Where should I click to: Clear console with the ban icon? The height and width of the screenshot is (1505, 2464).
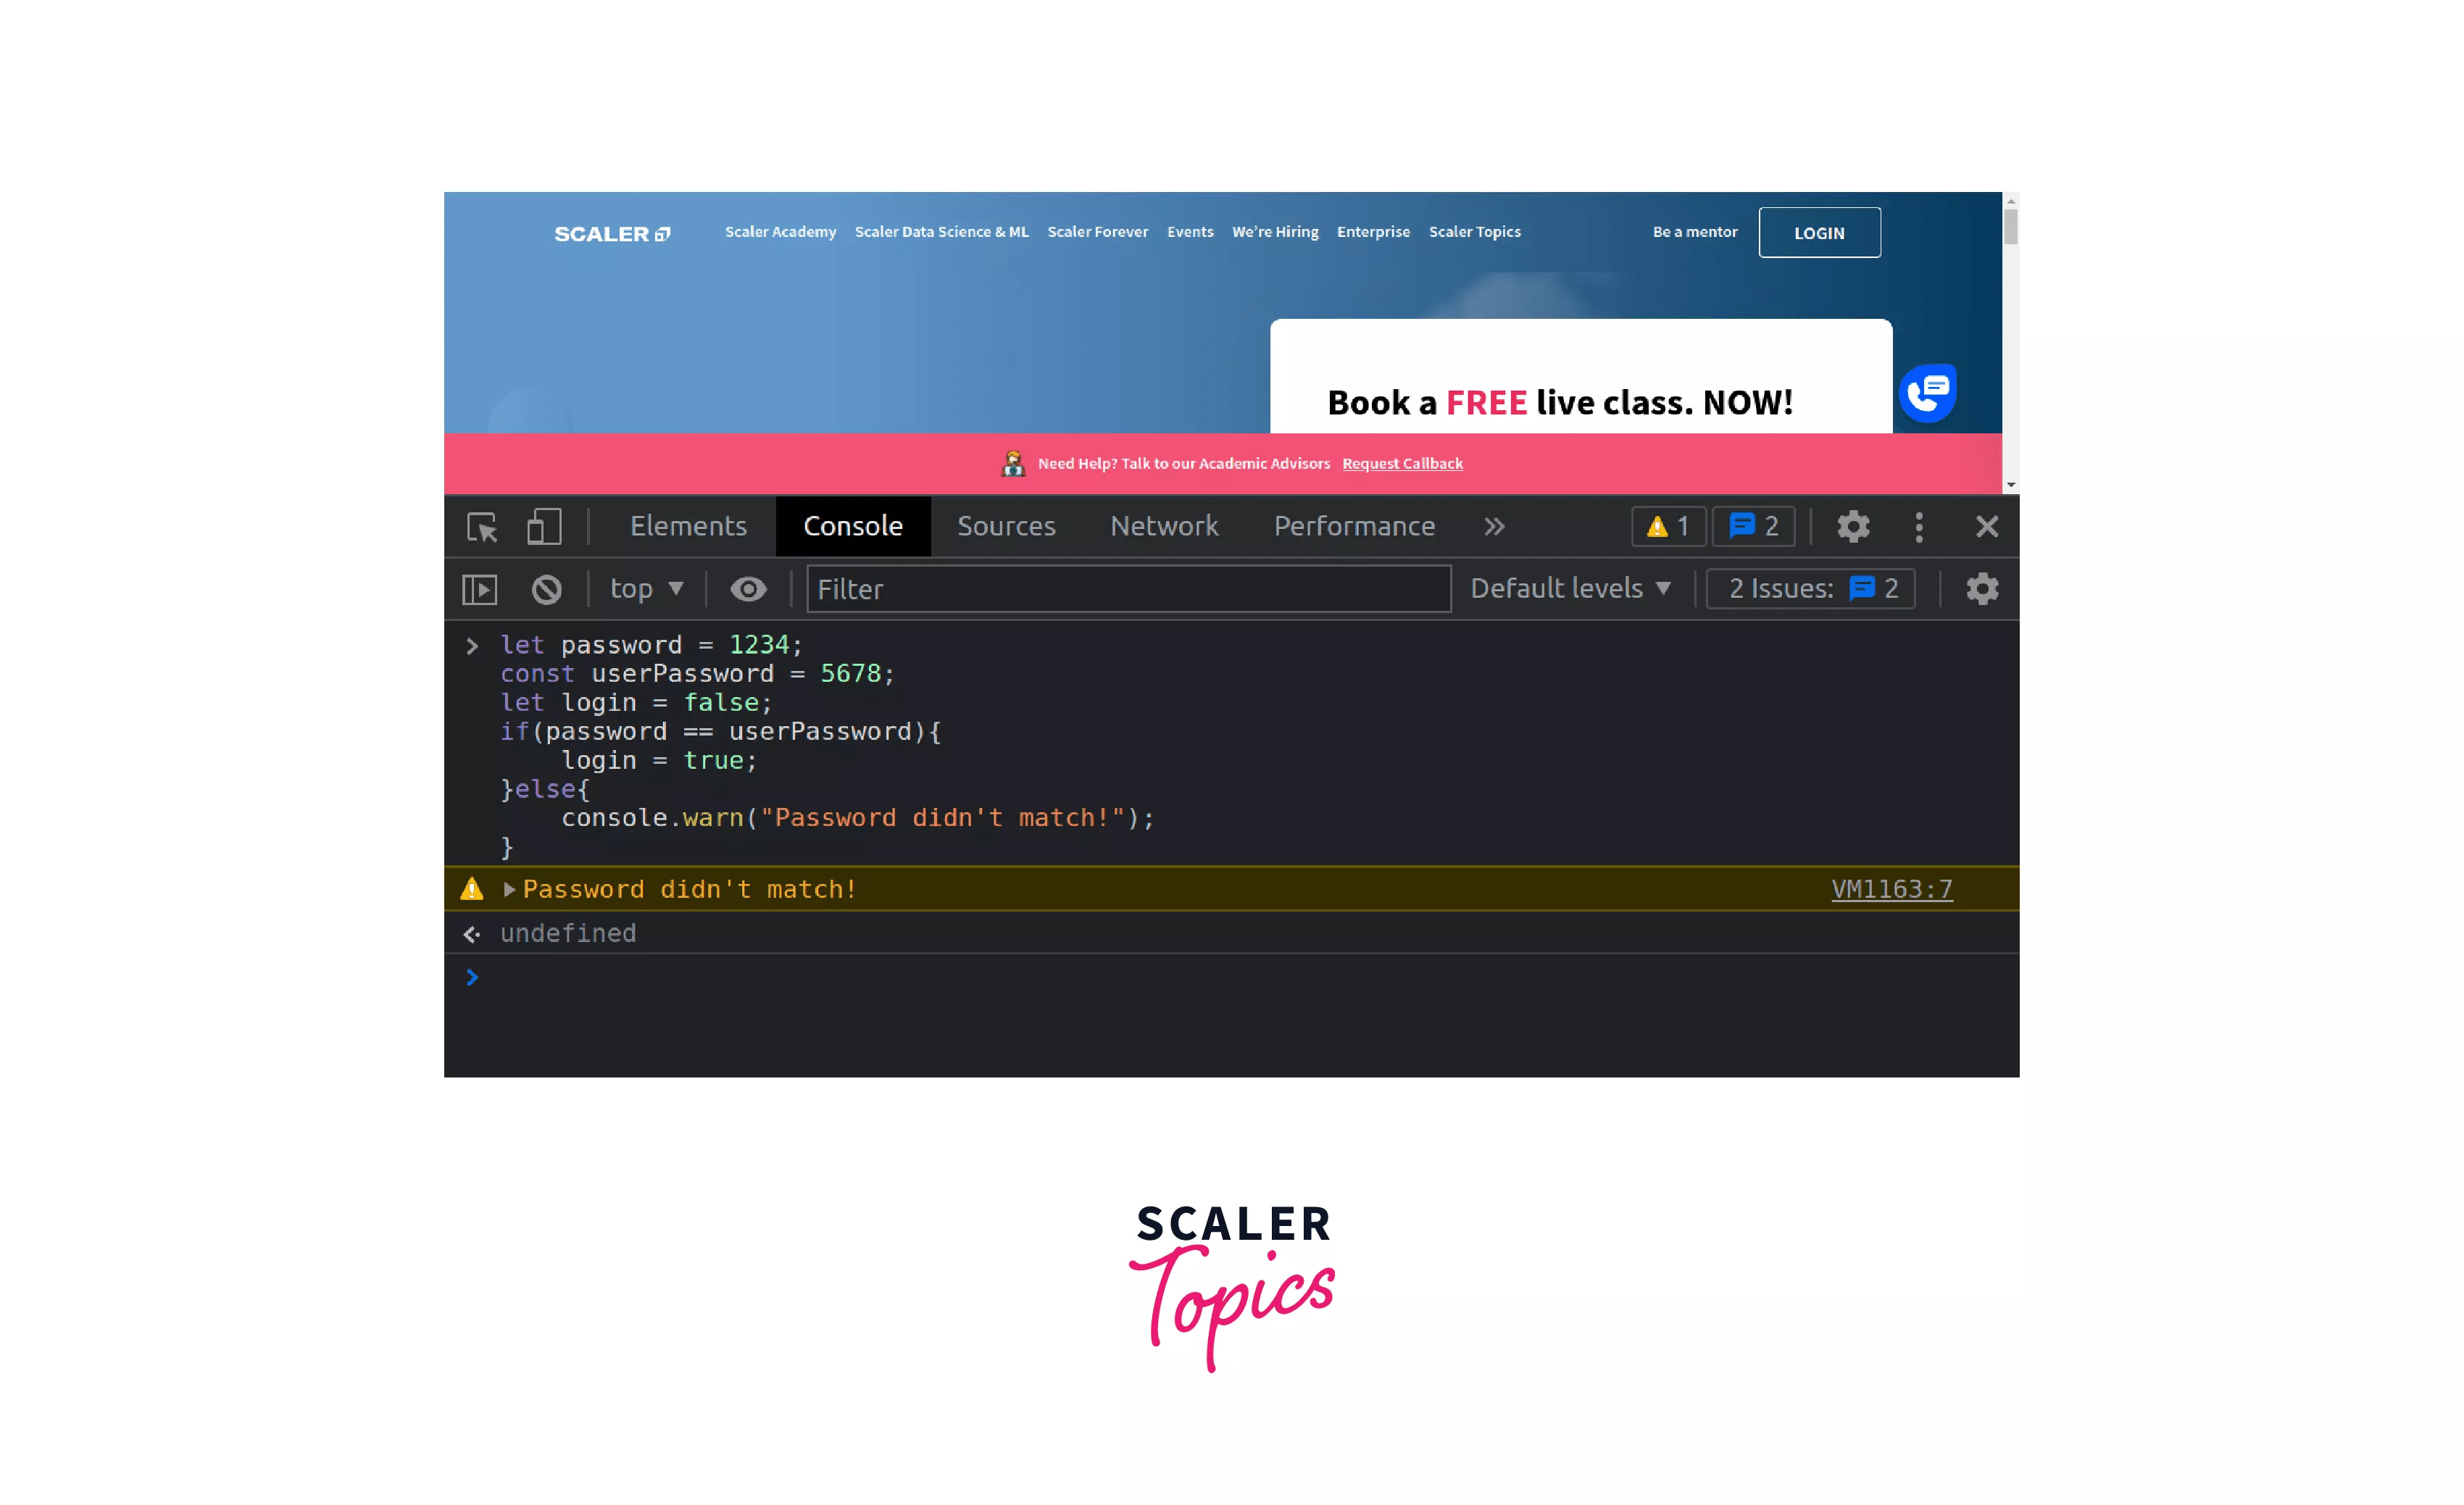(x=546, y=589)
